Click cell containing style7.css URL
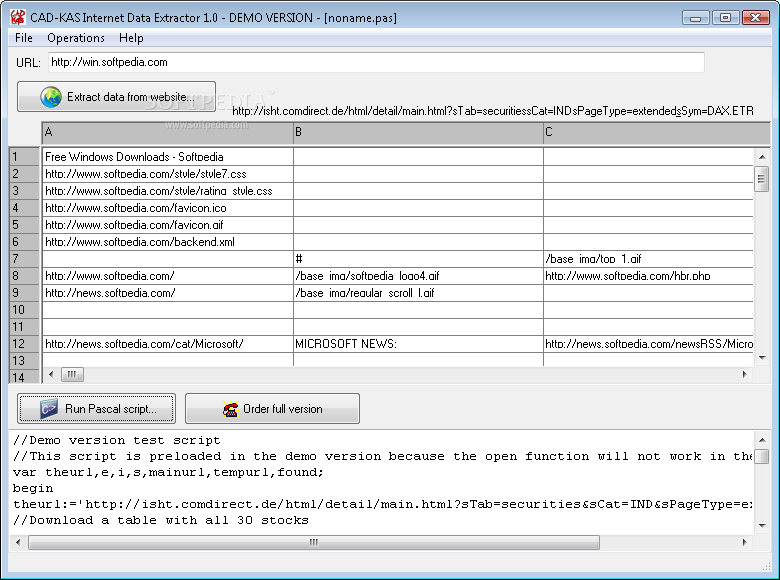This screenshot has width=780, height=580. point(168,174)
